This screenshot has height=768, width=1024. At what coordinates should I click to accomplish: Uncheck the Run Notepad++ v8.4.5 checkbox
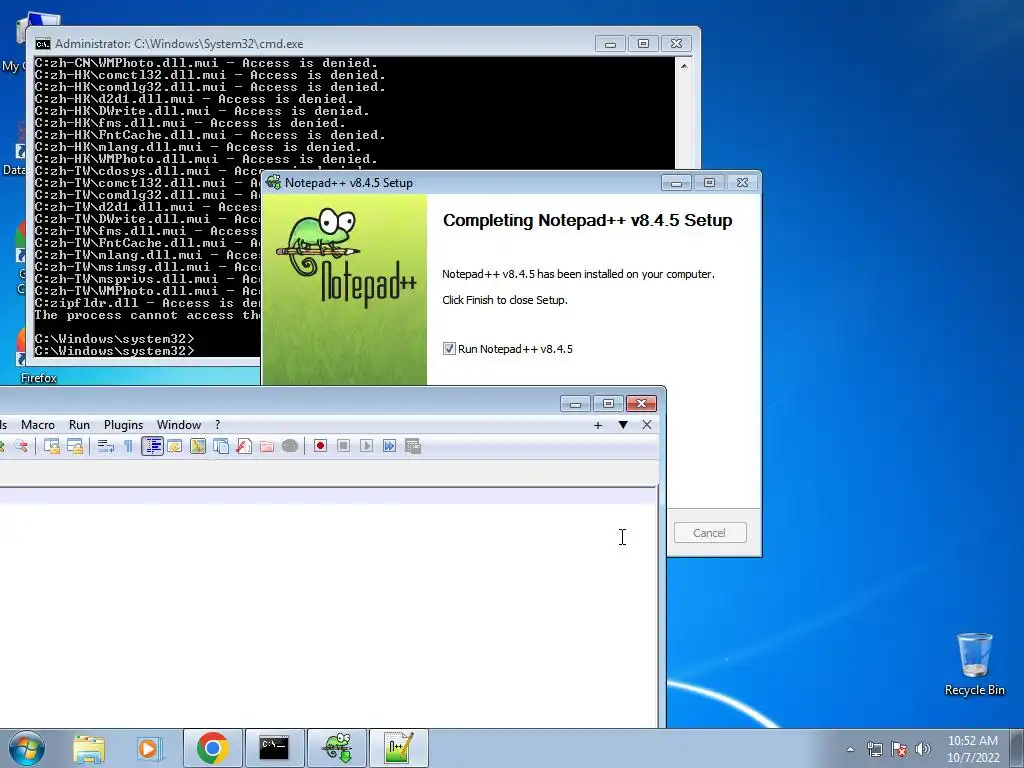point(449,349)
